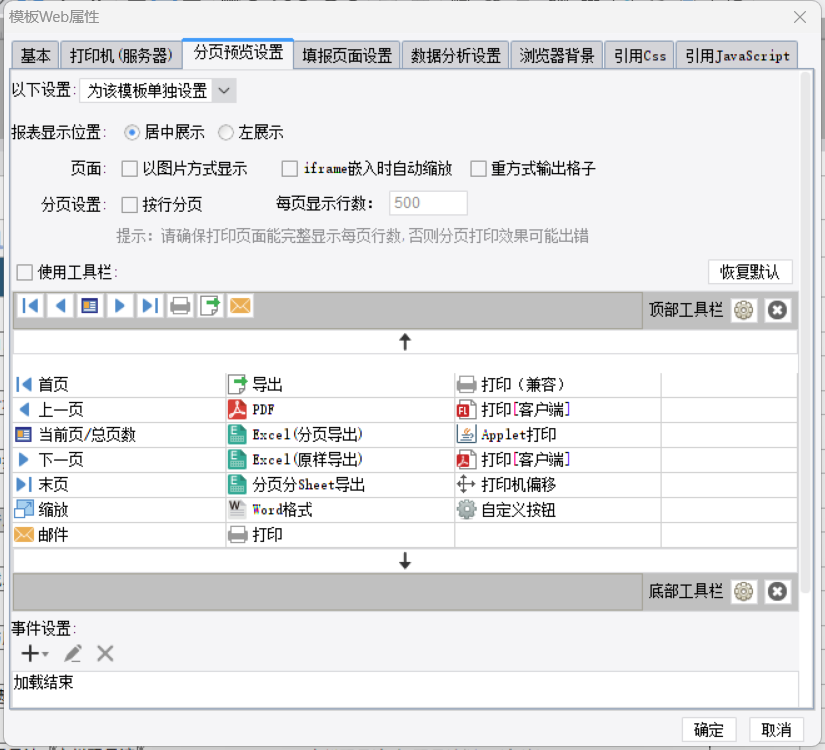Enable 以图片方式显示 checkbox
825x750 pixels.
[x=129, y=169]
